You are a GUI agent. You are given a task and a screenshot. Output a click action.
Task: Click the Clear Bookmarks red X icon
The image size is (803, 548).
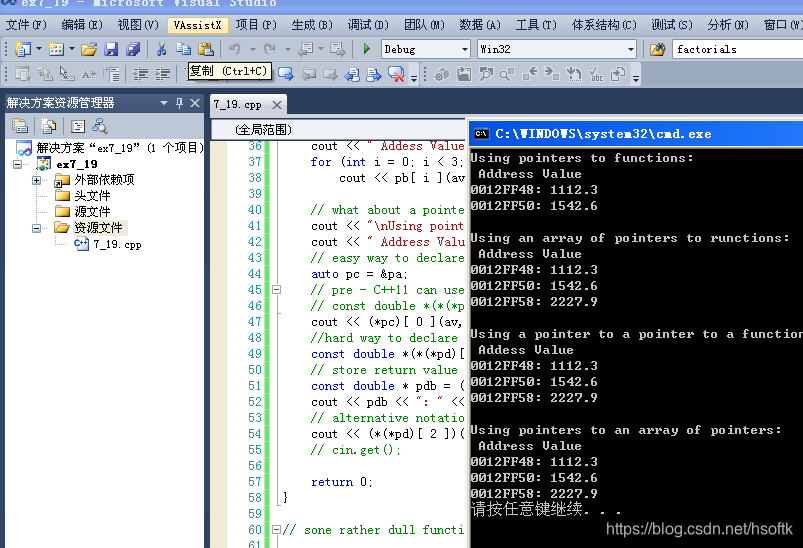(396, 74)
